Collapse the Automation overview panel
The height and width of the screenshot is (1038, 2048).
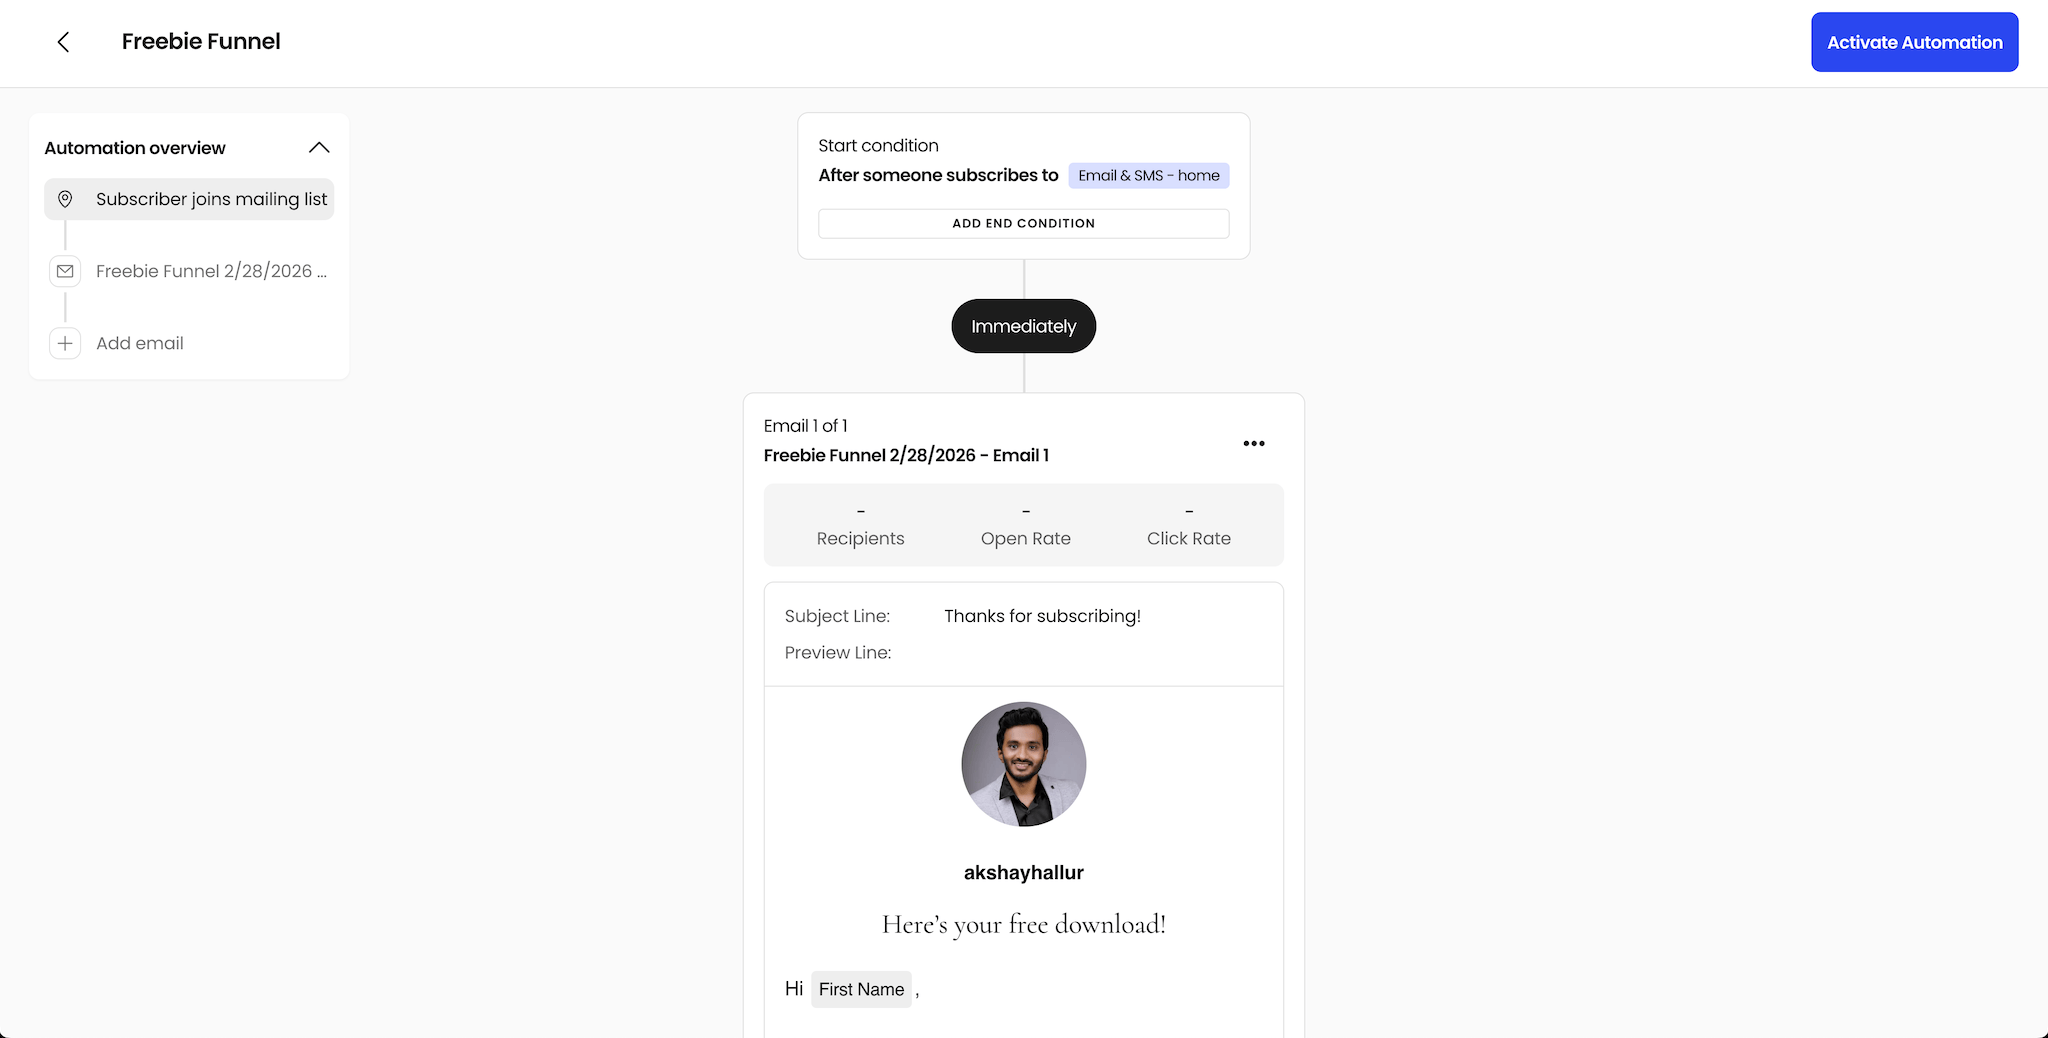[318, 147]
